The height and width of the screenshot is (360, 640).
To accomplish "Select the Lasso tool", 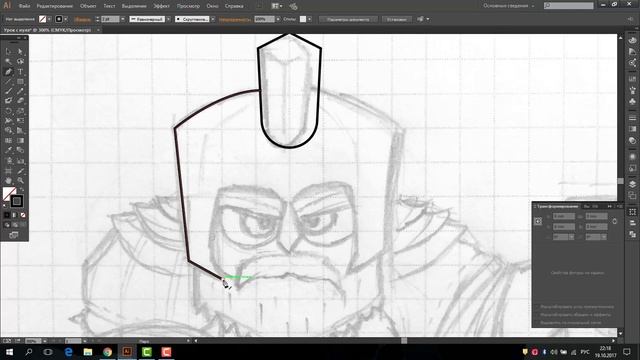I will 20,61.
